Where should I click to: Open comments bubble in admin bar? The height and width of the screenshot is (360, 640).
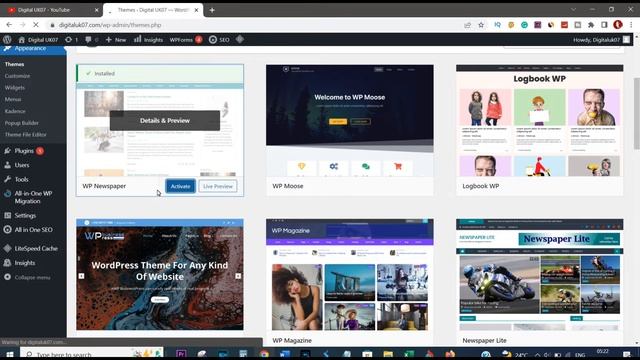[x=91, y=40]
